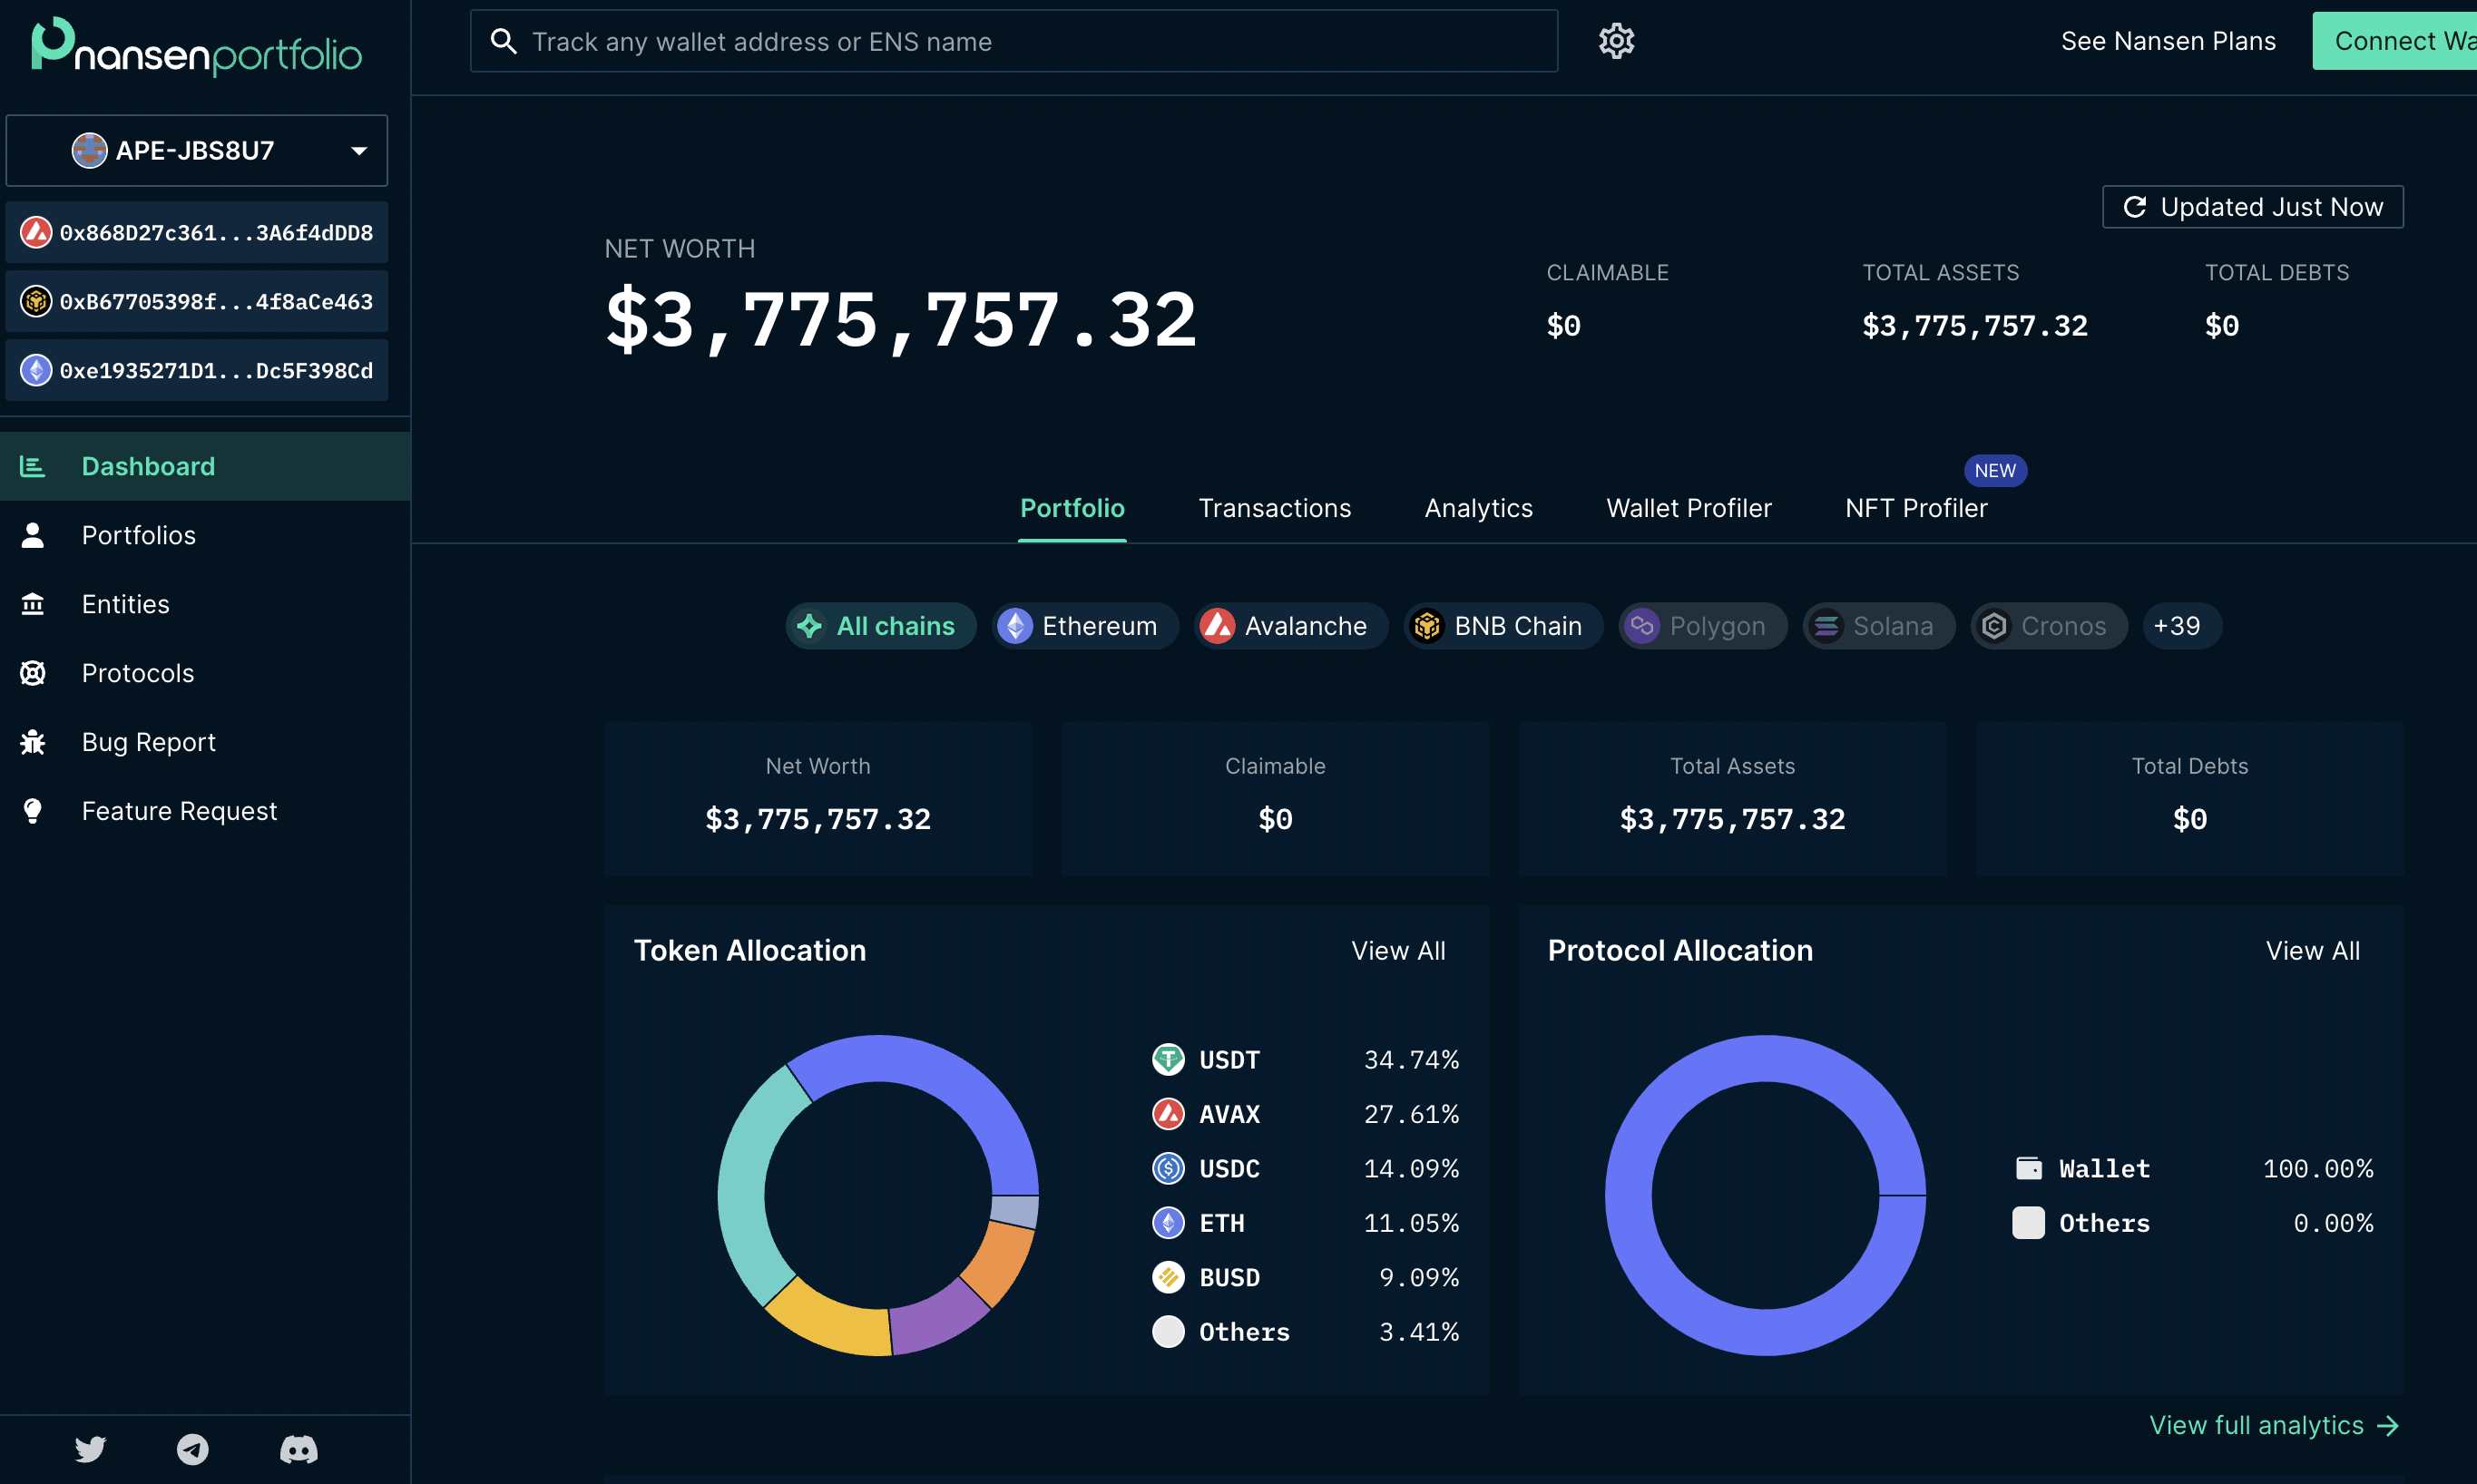Image resolution: width=2477 pixels, height=1484 pixels.
Task: Open the Telegram icon link
Action: [193, 1449]
